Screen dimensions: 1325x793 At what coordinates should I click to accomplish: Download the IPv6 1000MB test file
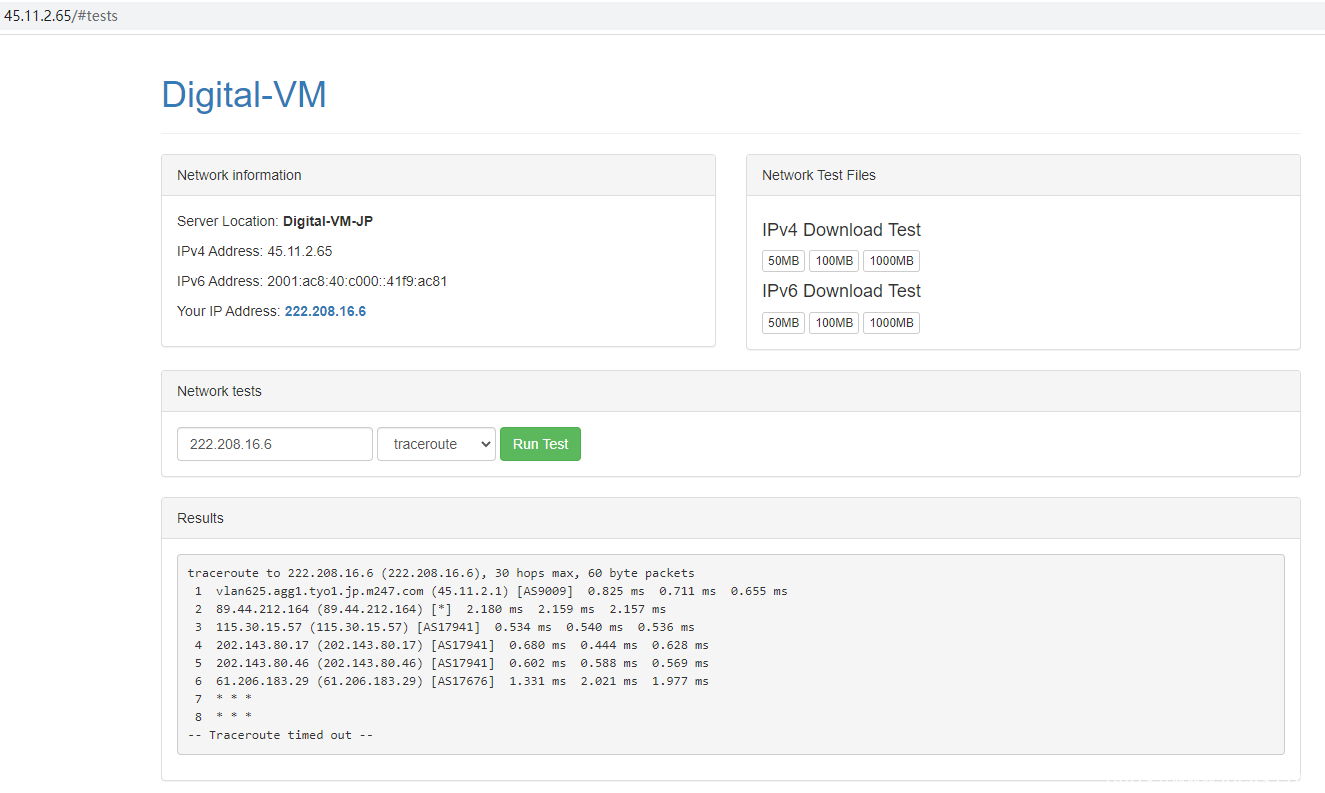pos(891,323)
